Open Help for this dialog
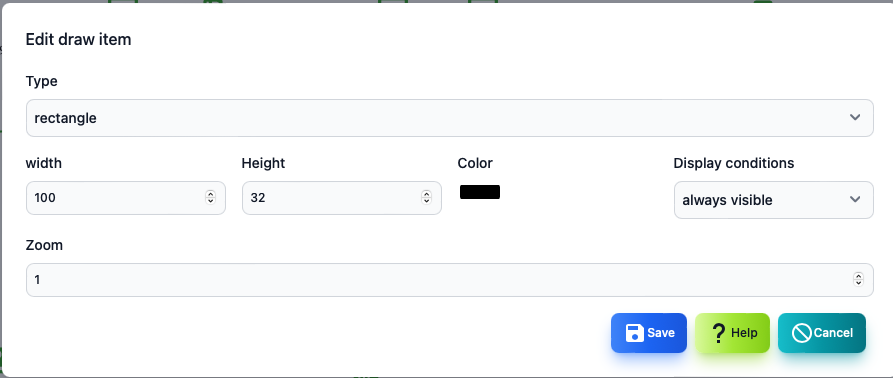The width and height of the screenshot is (893, 378). [x=732, y=333]
